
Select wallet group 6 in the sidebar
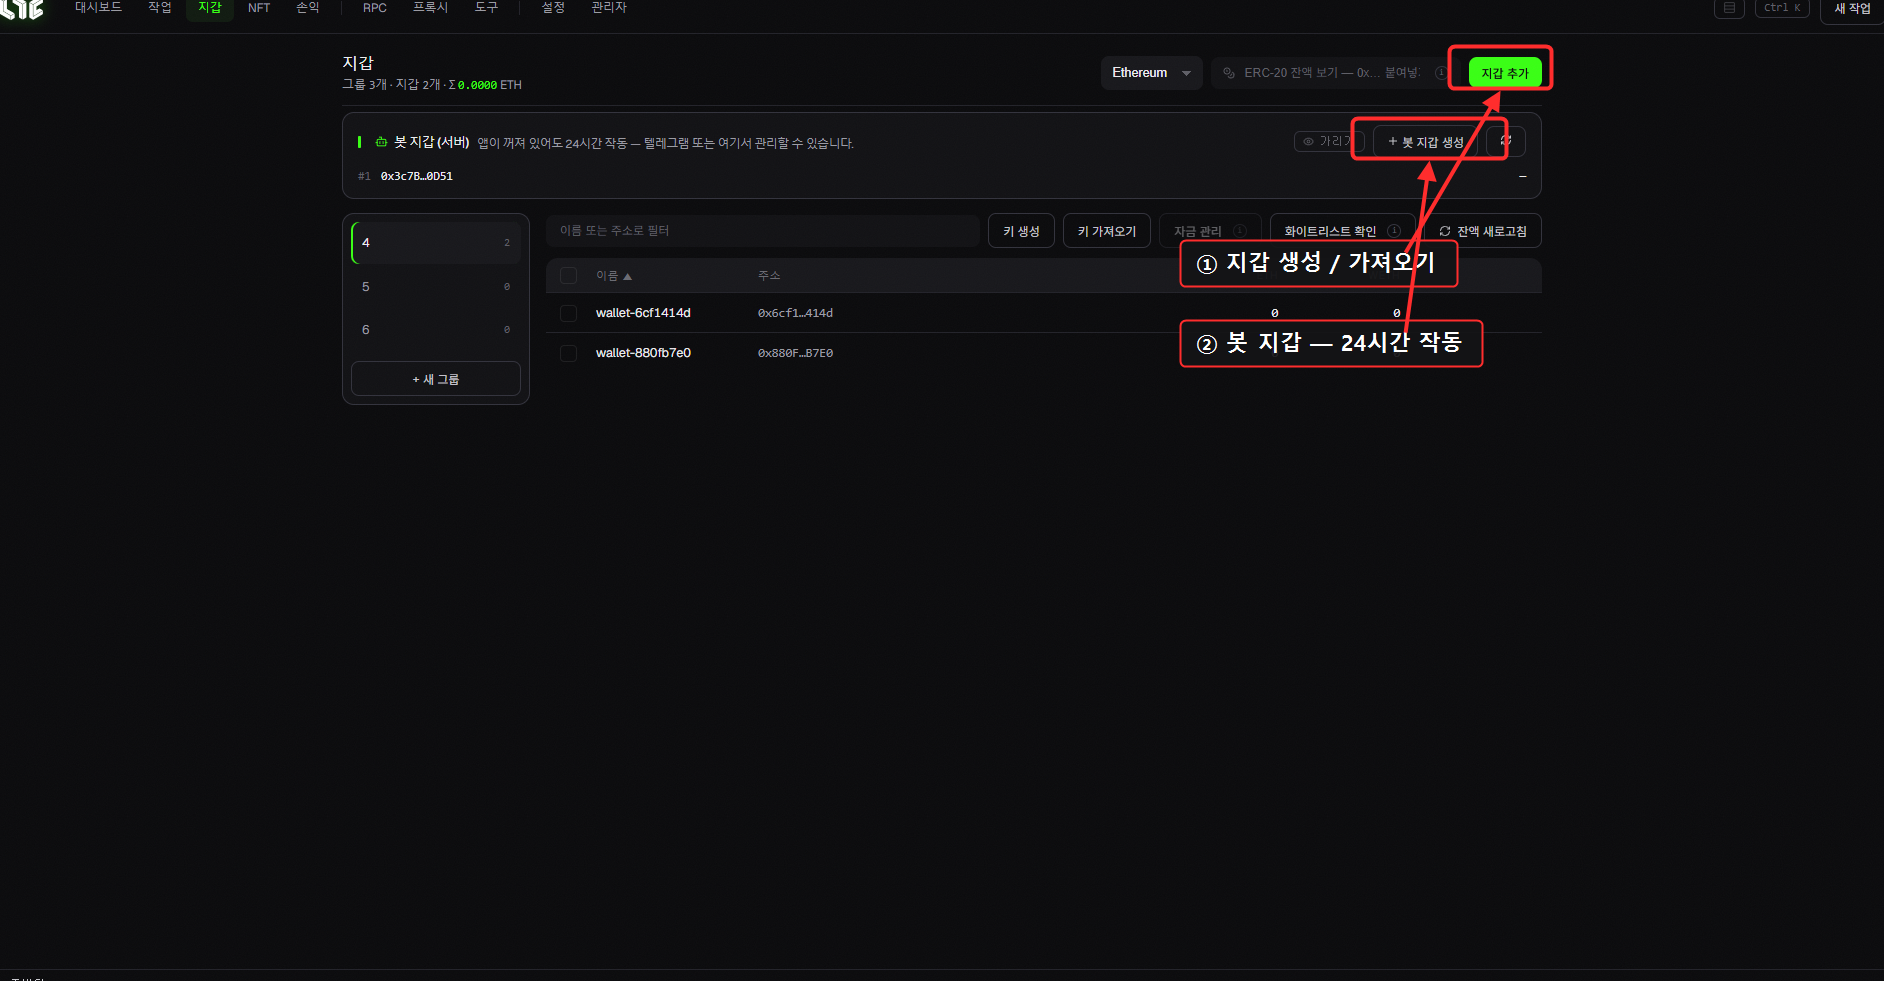tap(436, 330)
